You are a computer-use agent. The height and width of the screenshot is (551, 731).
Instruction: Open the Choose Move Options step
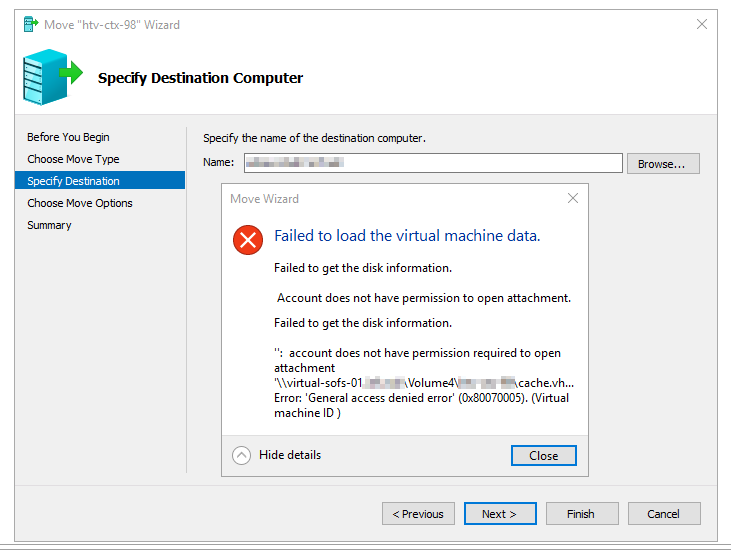pyautogui.click(x=80, y=203)
